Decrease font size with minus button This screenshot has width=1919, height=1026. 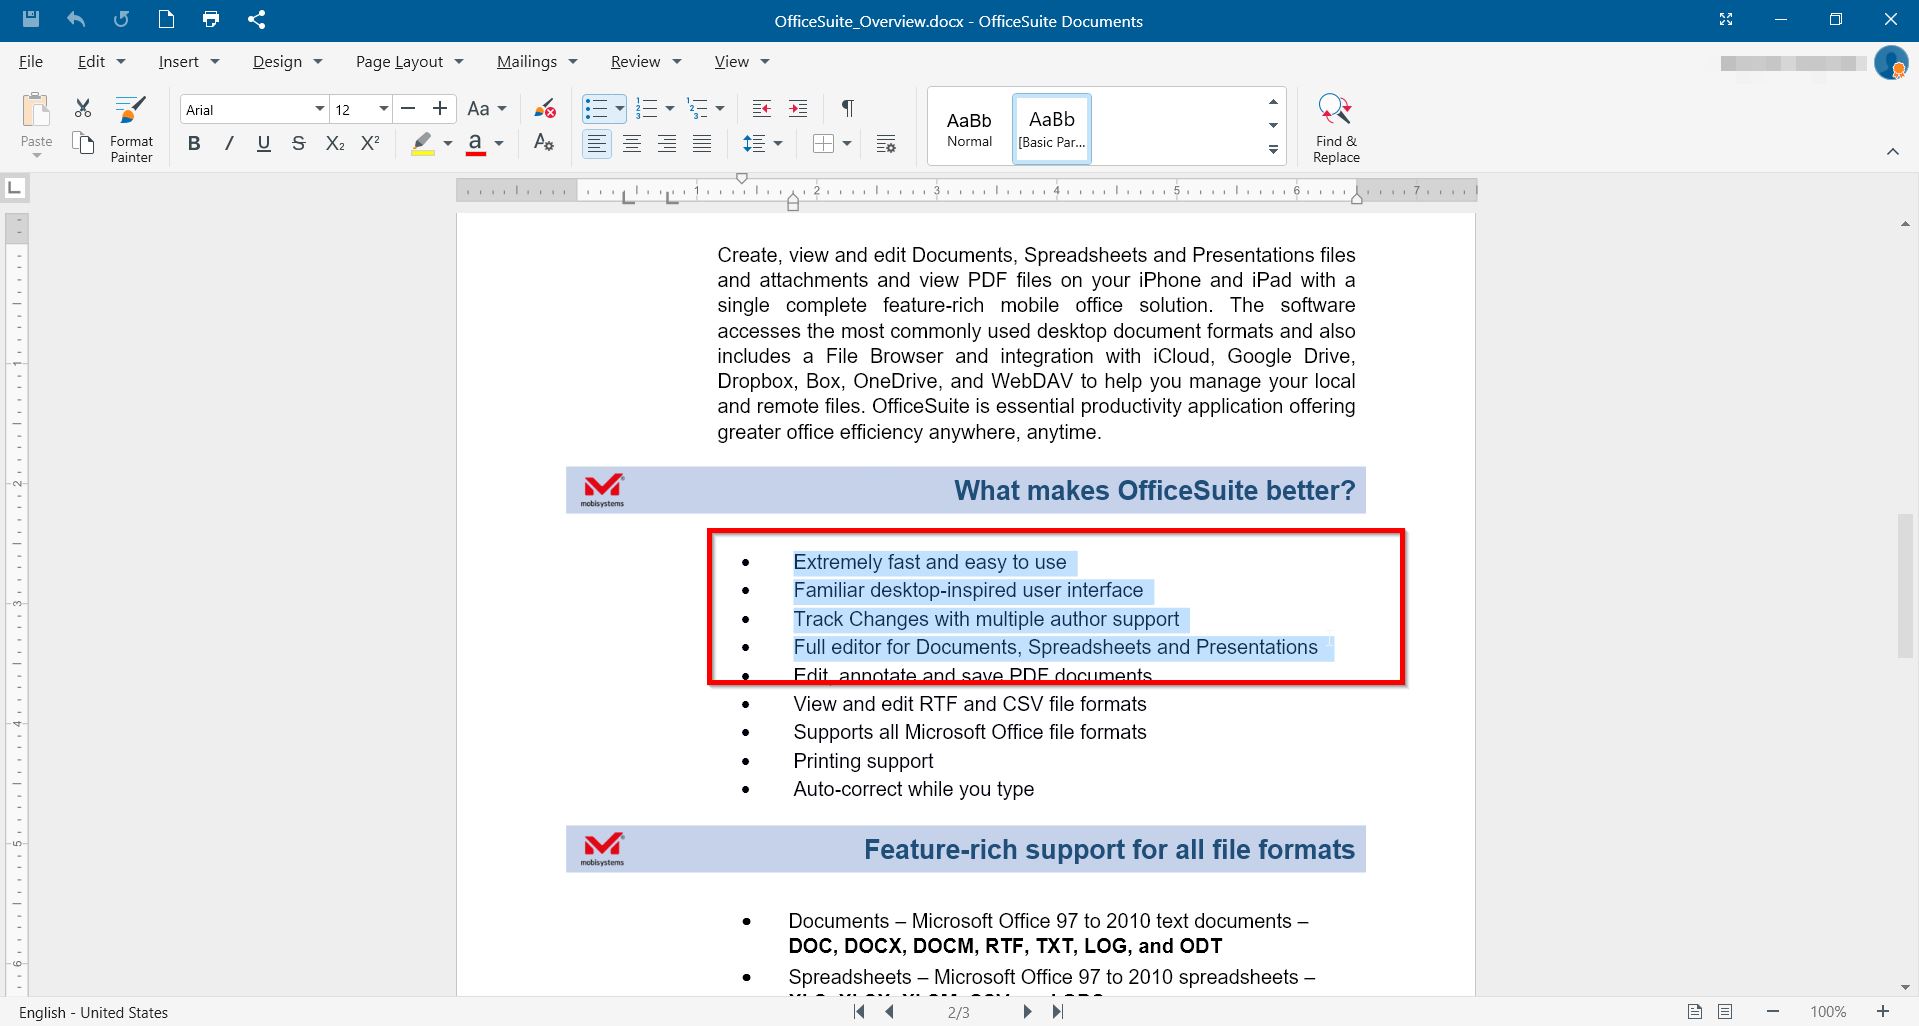tap(408, 109)
